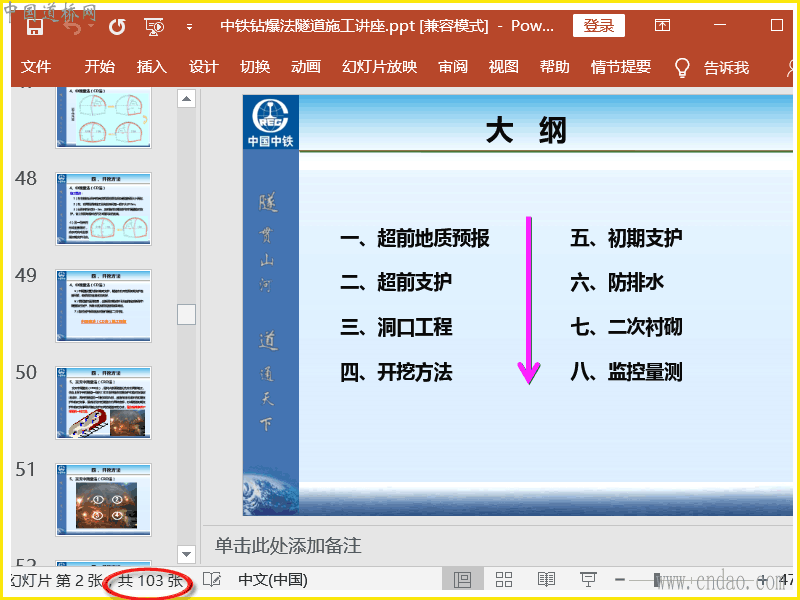Start slideshow from beginning icon
Viewport: 800px width, 600px height.
point(154,27)
